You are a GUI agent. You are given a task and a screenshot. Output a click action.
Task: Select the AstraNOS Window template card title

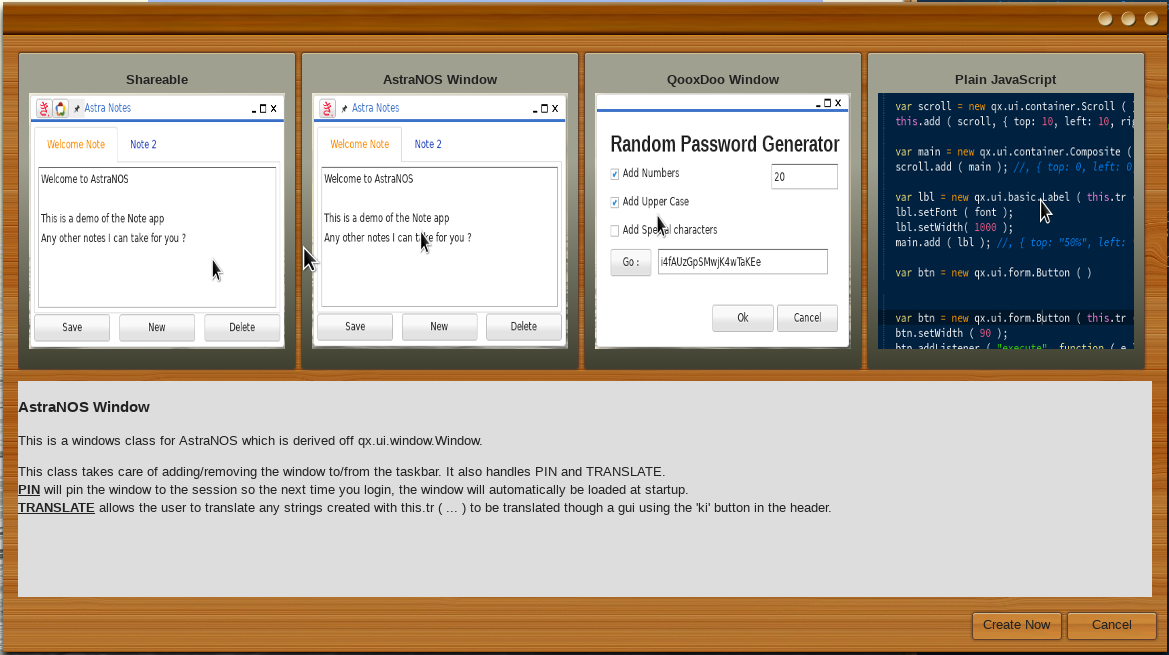point(440,80)
